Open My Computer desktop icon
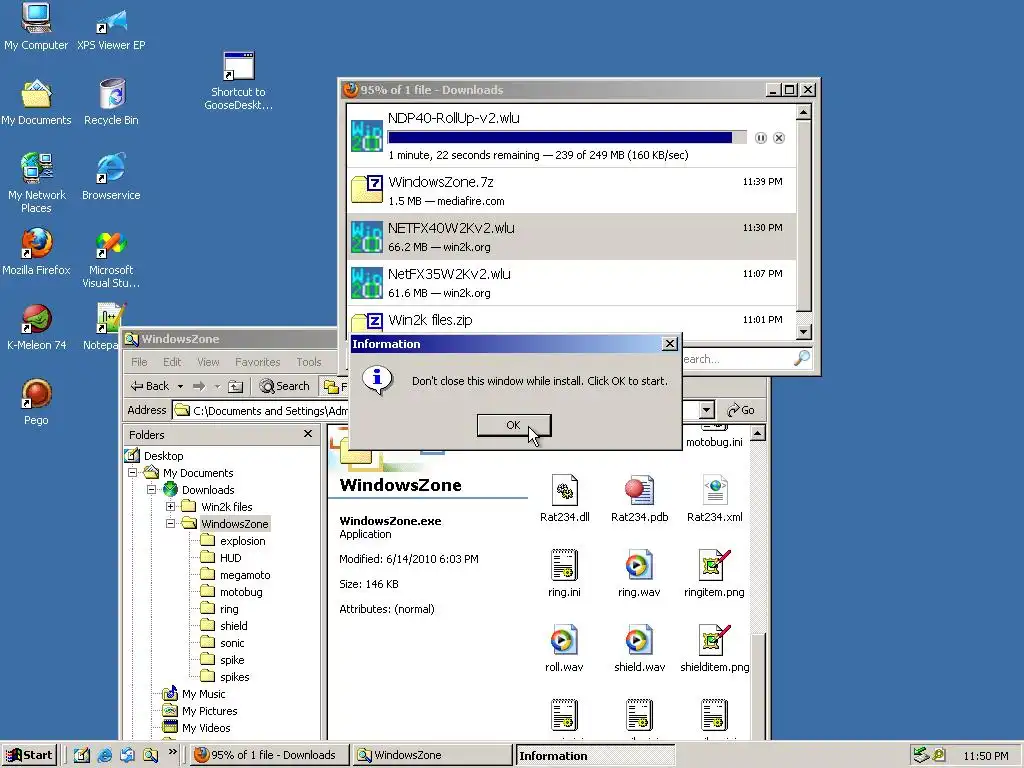The height and width of the screenshot is (768, 1024). click(36, 26)
